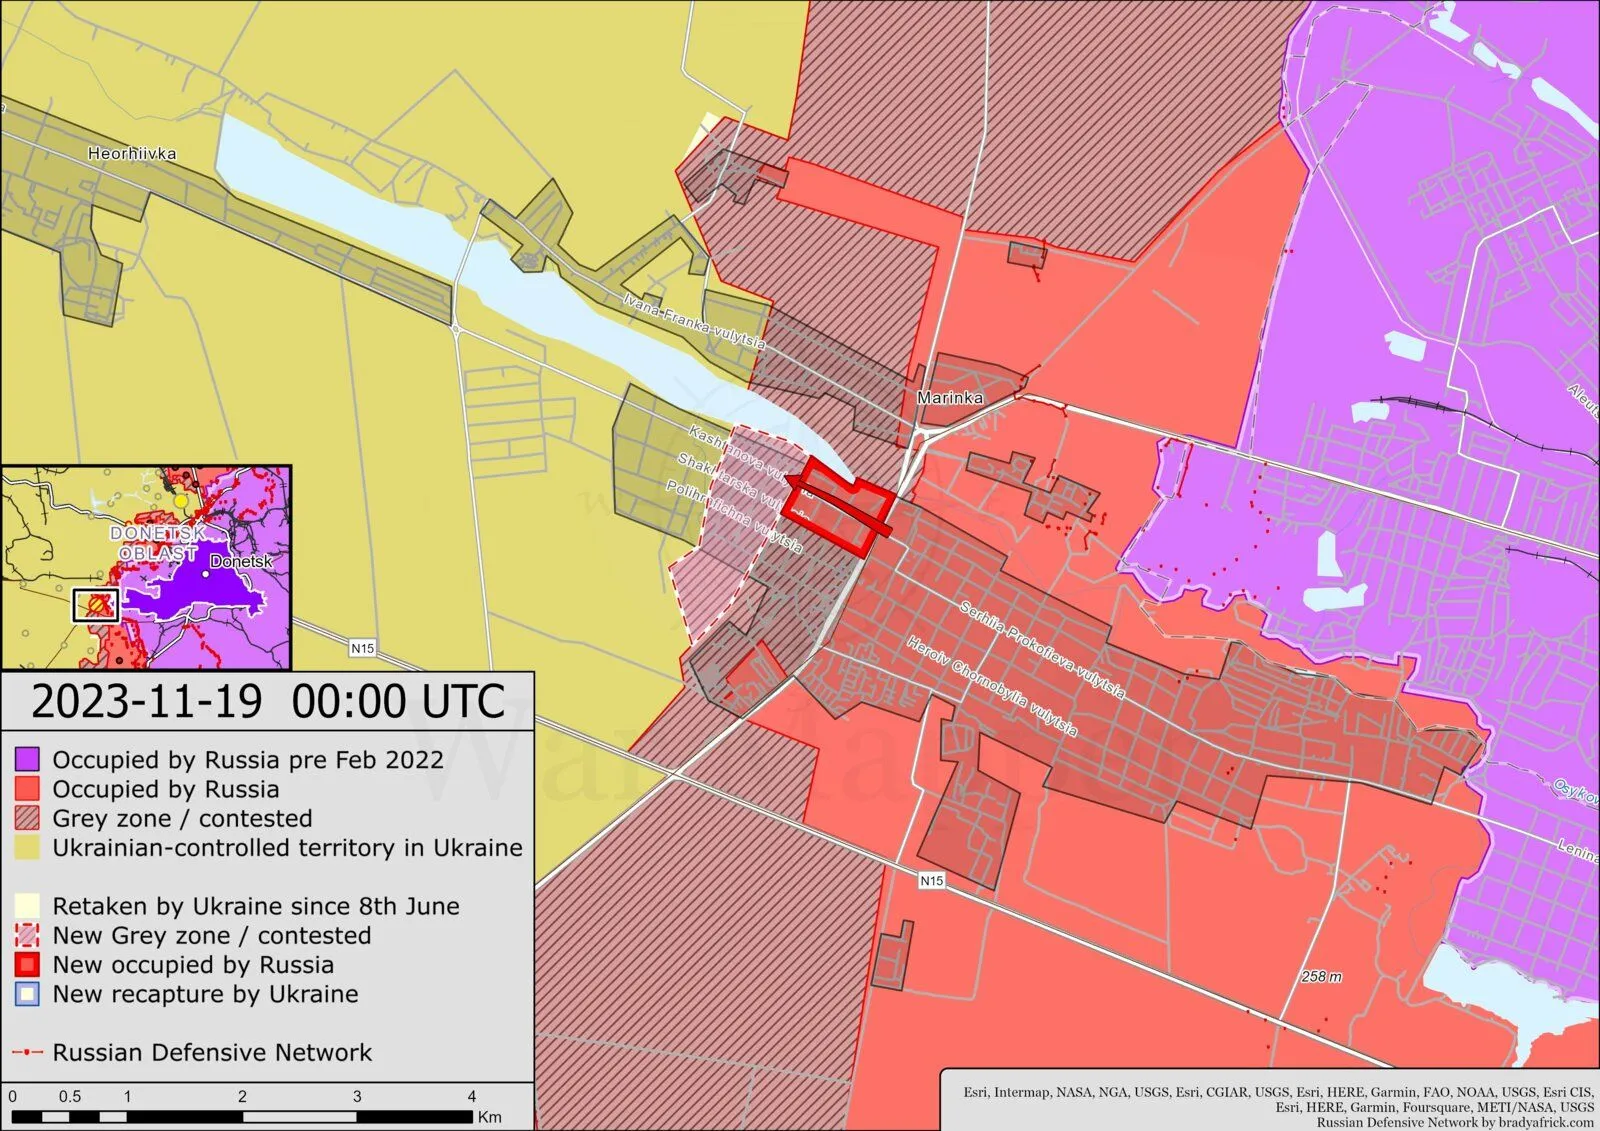Click the 'Heroiv Chornobylia vulytsia' street label
Viewport: 1600px width, 1131px height.
tap(992, 686)
